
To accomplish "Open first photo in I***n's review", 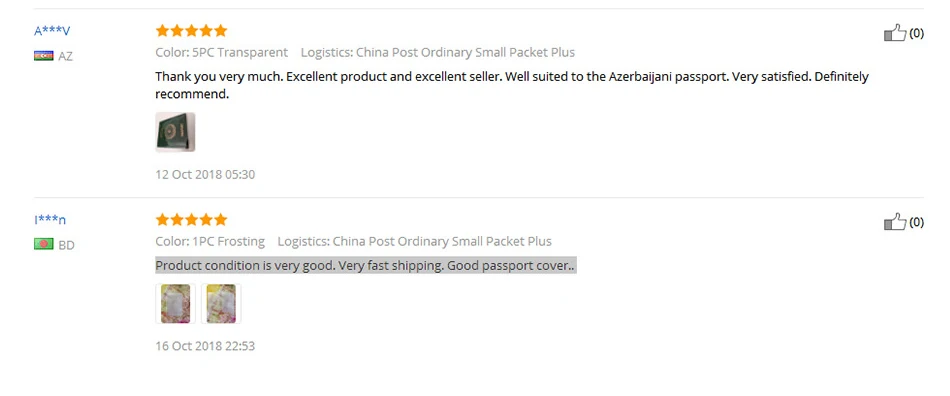I will click(x=175, y=303).
